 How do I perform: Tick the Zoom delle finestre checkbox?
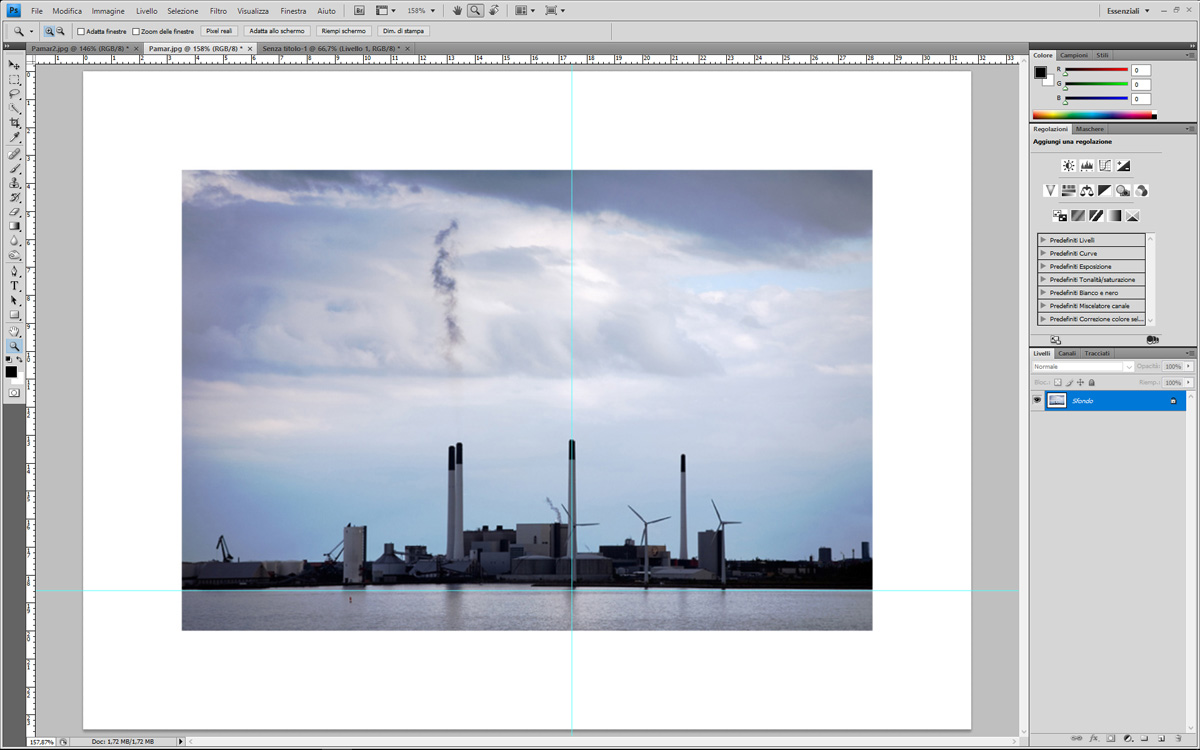point(136,31)
